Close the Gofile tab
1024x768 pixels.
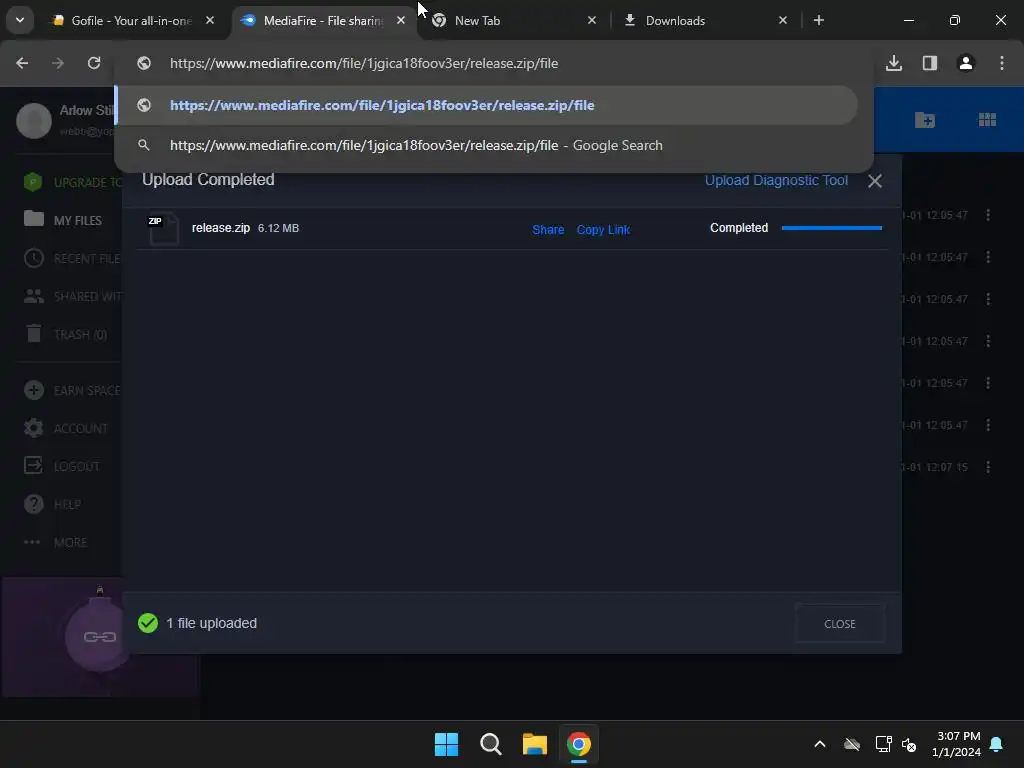[210, 21]
